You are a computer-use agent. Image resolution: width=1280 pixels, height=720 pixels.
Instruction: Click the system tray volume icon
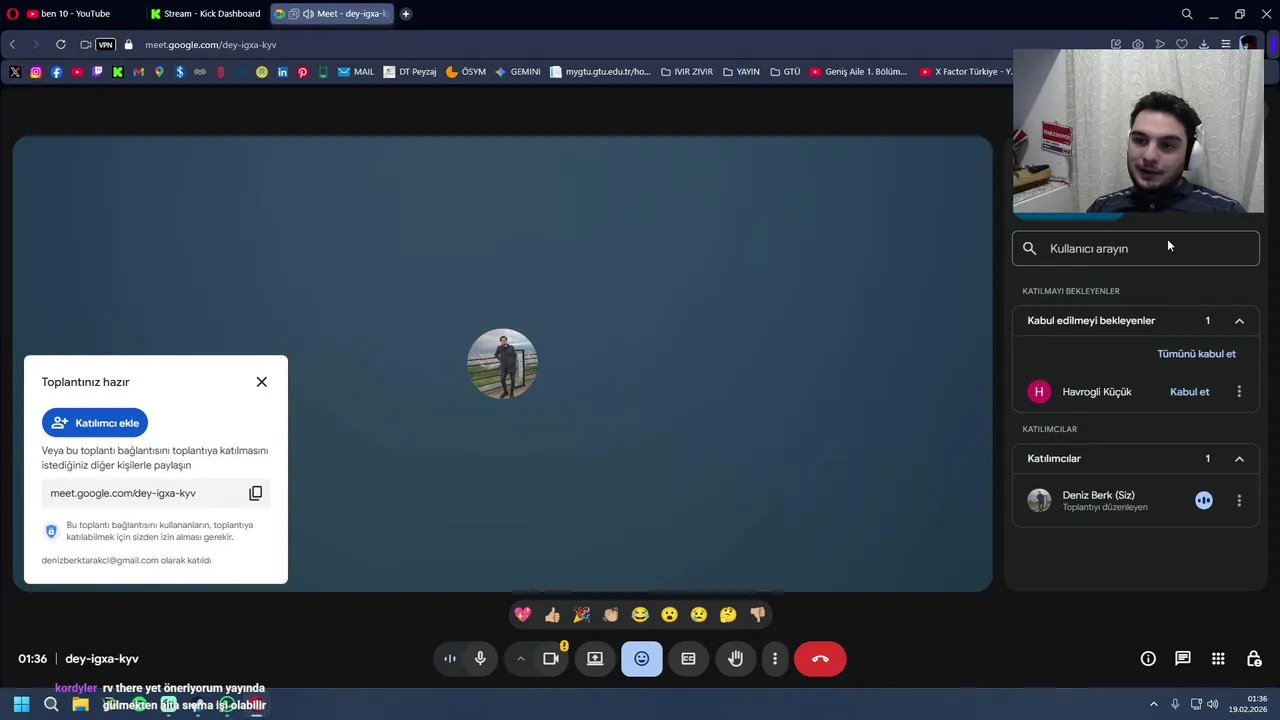1213,704
